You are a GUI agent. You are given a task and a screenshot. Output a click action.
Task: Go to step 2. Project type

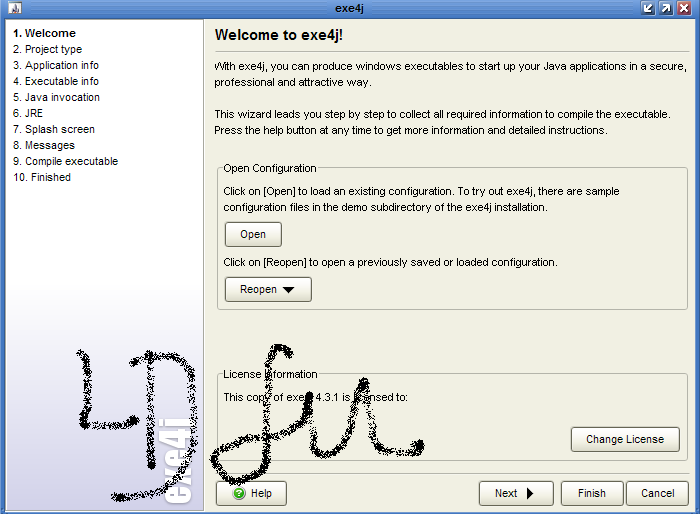click(x=47, y=49)
